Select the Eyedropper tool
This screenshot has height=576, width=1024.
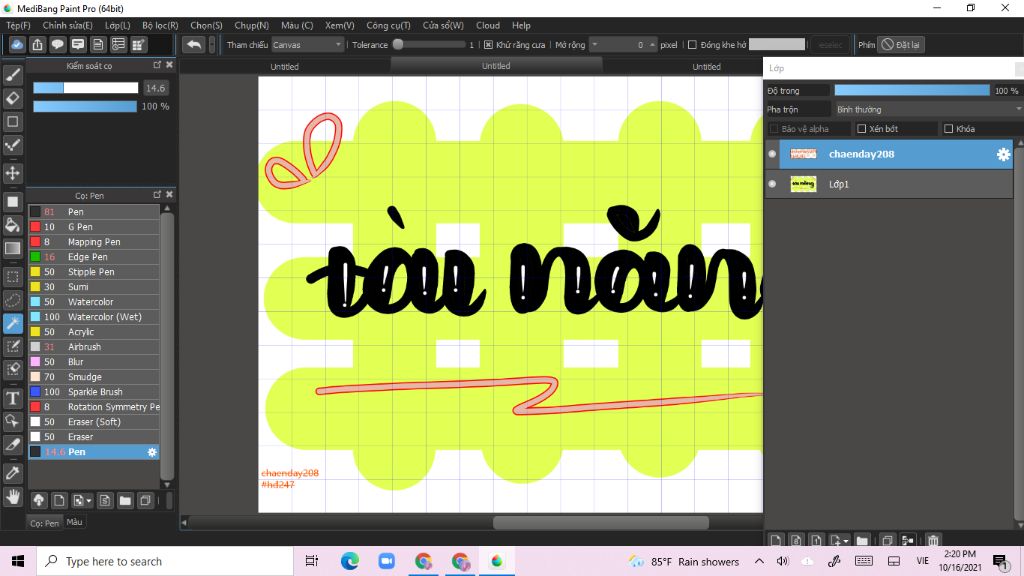(x=12, y=473)
